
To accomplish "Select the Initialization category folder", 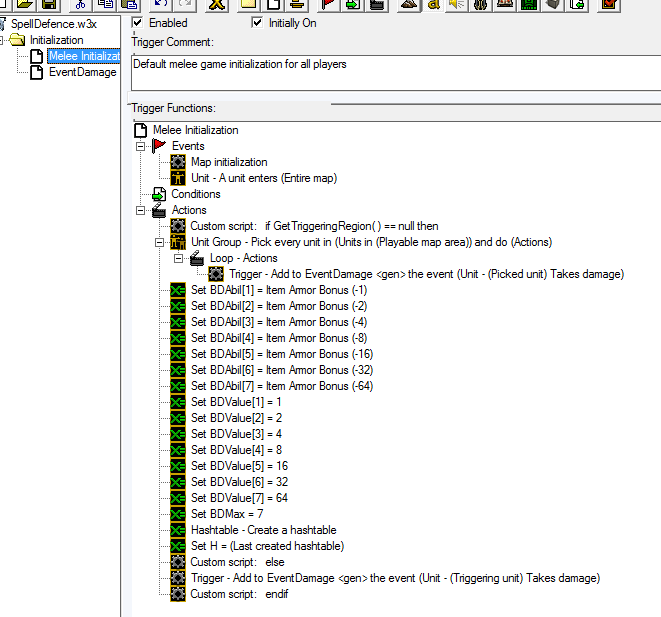I will (56, 40).
